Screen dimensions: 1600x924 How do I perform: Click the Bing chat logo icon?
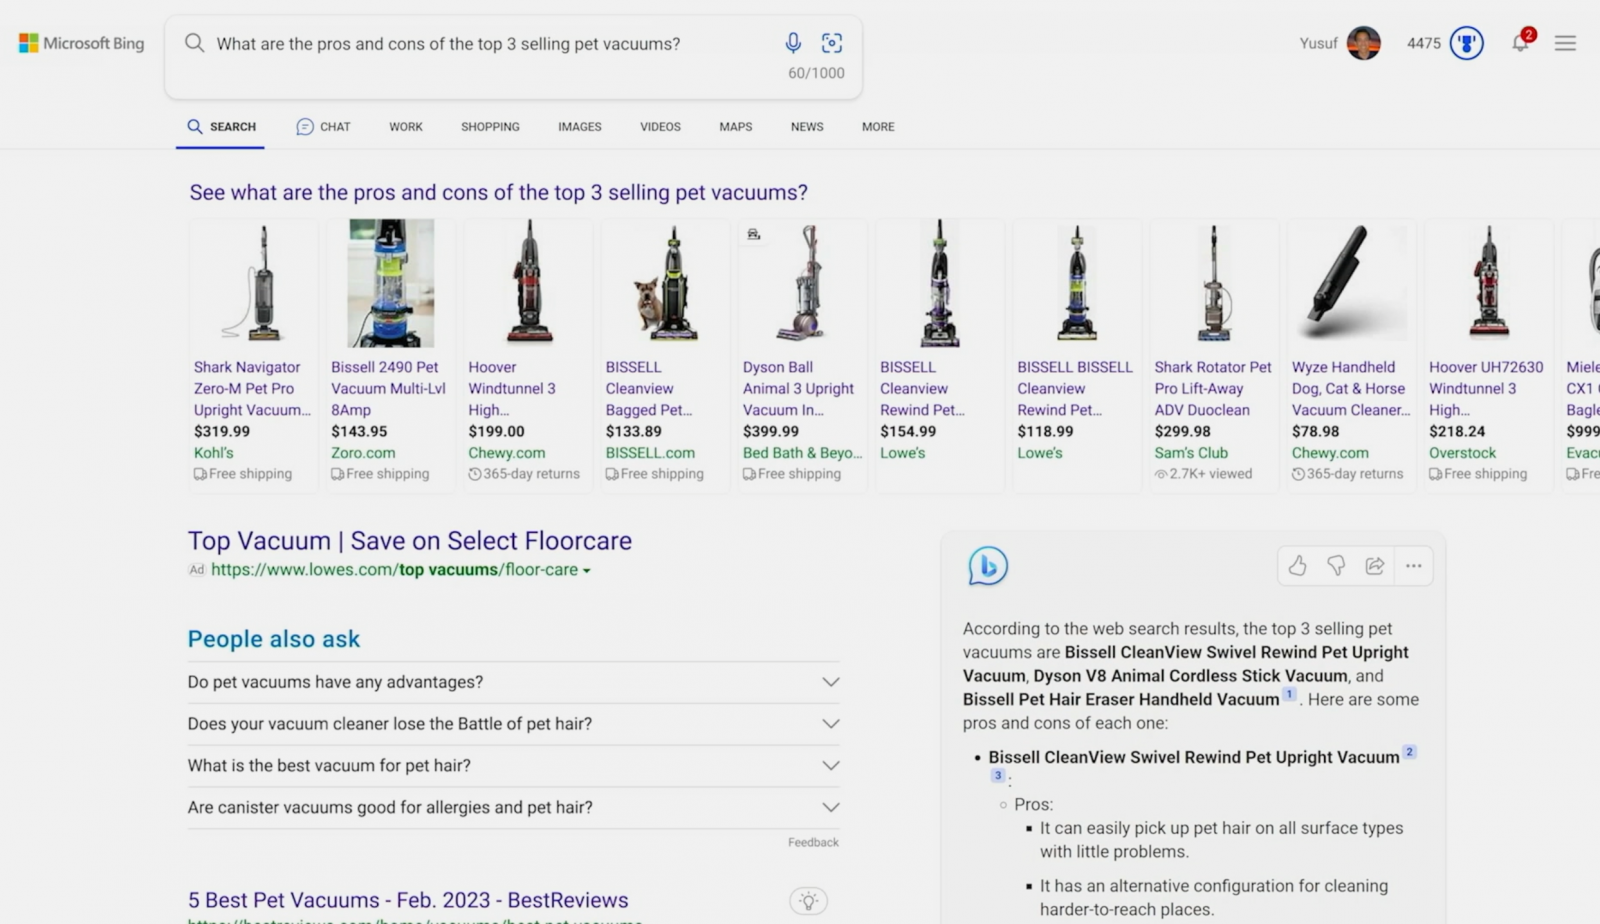pos(987,565)
